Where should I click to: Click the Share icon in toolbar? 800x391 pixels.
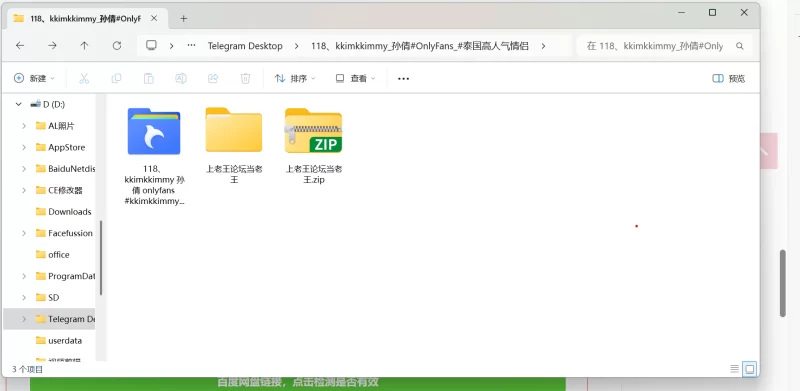(x=213, y=78)
